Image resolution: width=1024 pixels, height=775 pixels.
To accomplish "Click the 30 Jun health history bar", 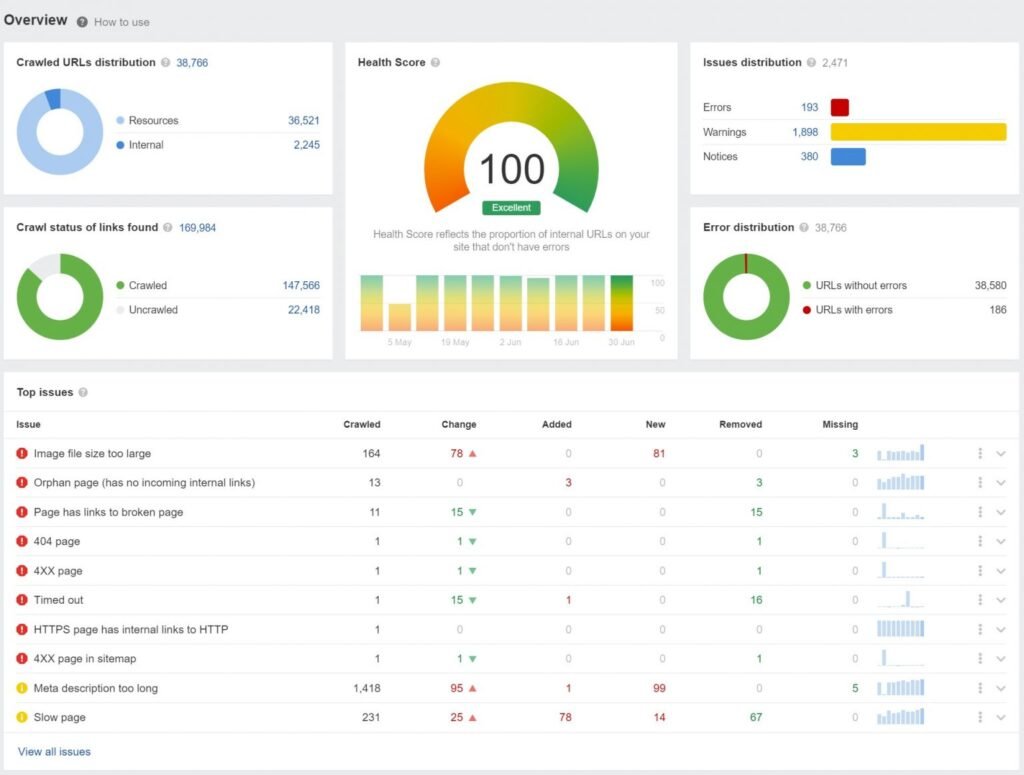I will [x=622, y=303].
